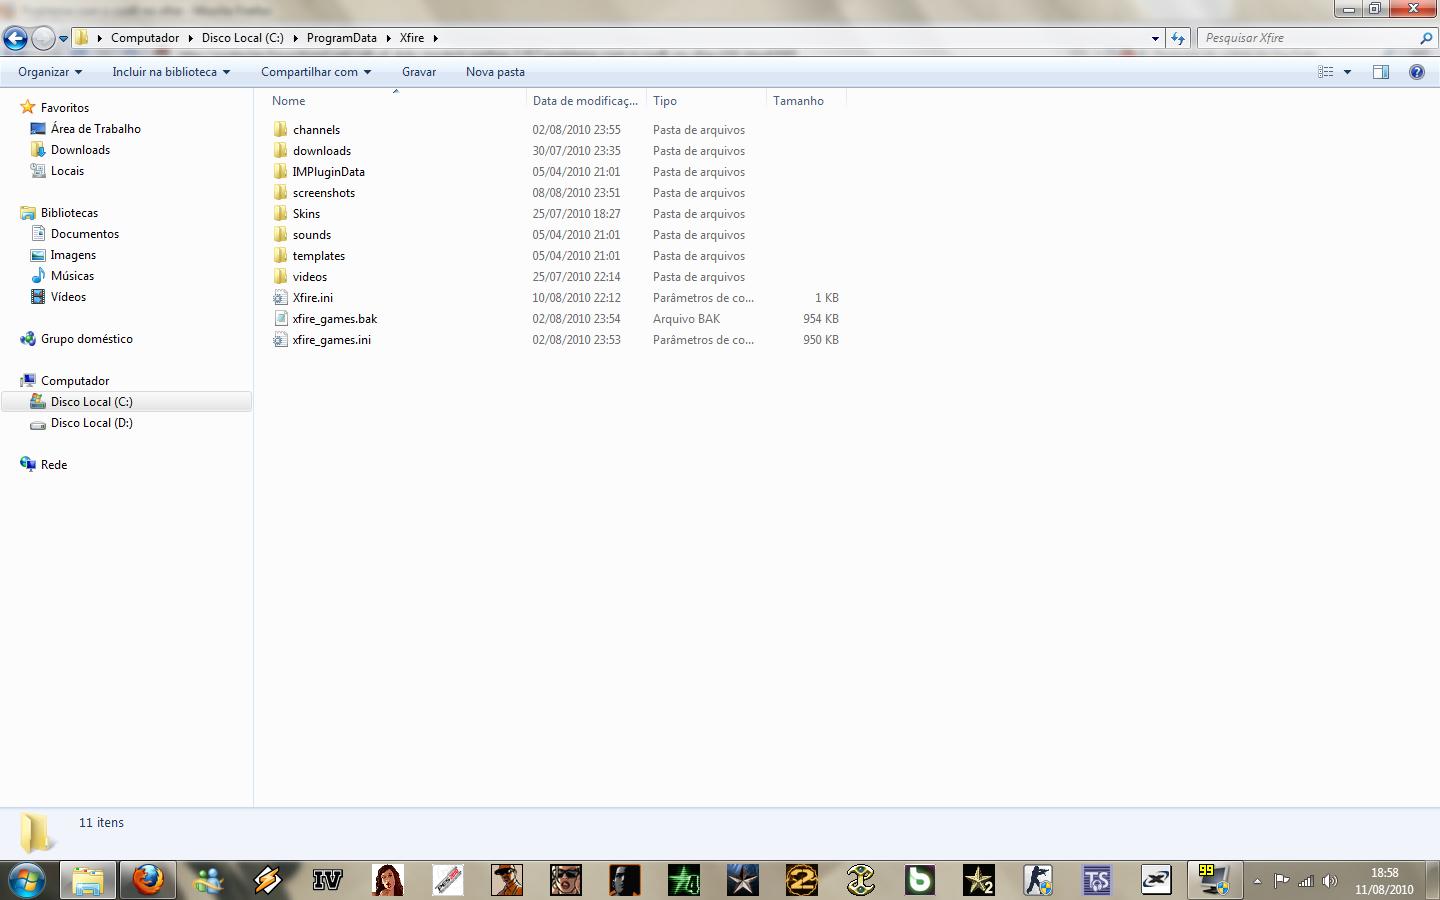
Task: Click in the Pesquisar Xfire search box
Action: click(1308, 38)
